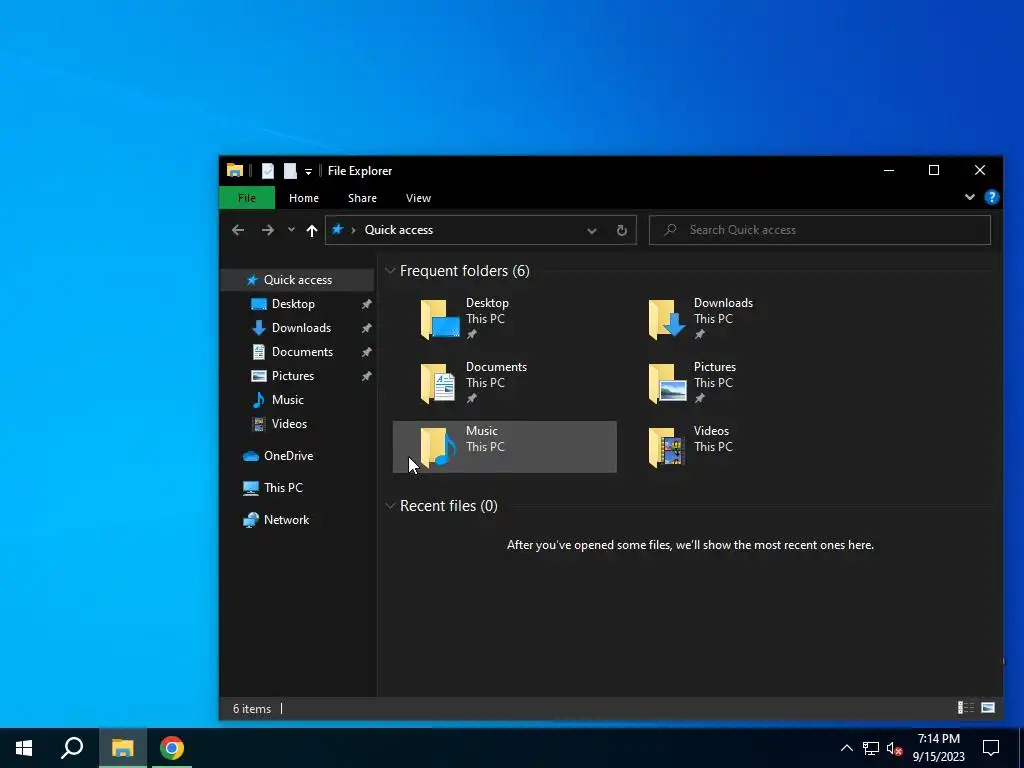Switch to the View ribbon tab

[419, 198]
